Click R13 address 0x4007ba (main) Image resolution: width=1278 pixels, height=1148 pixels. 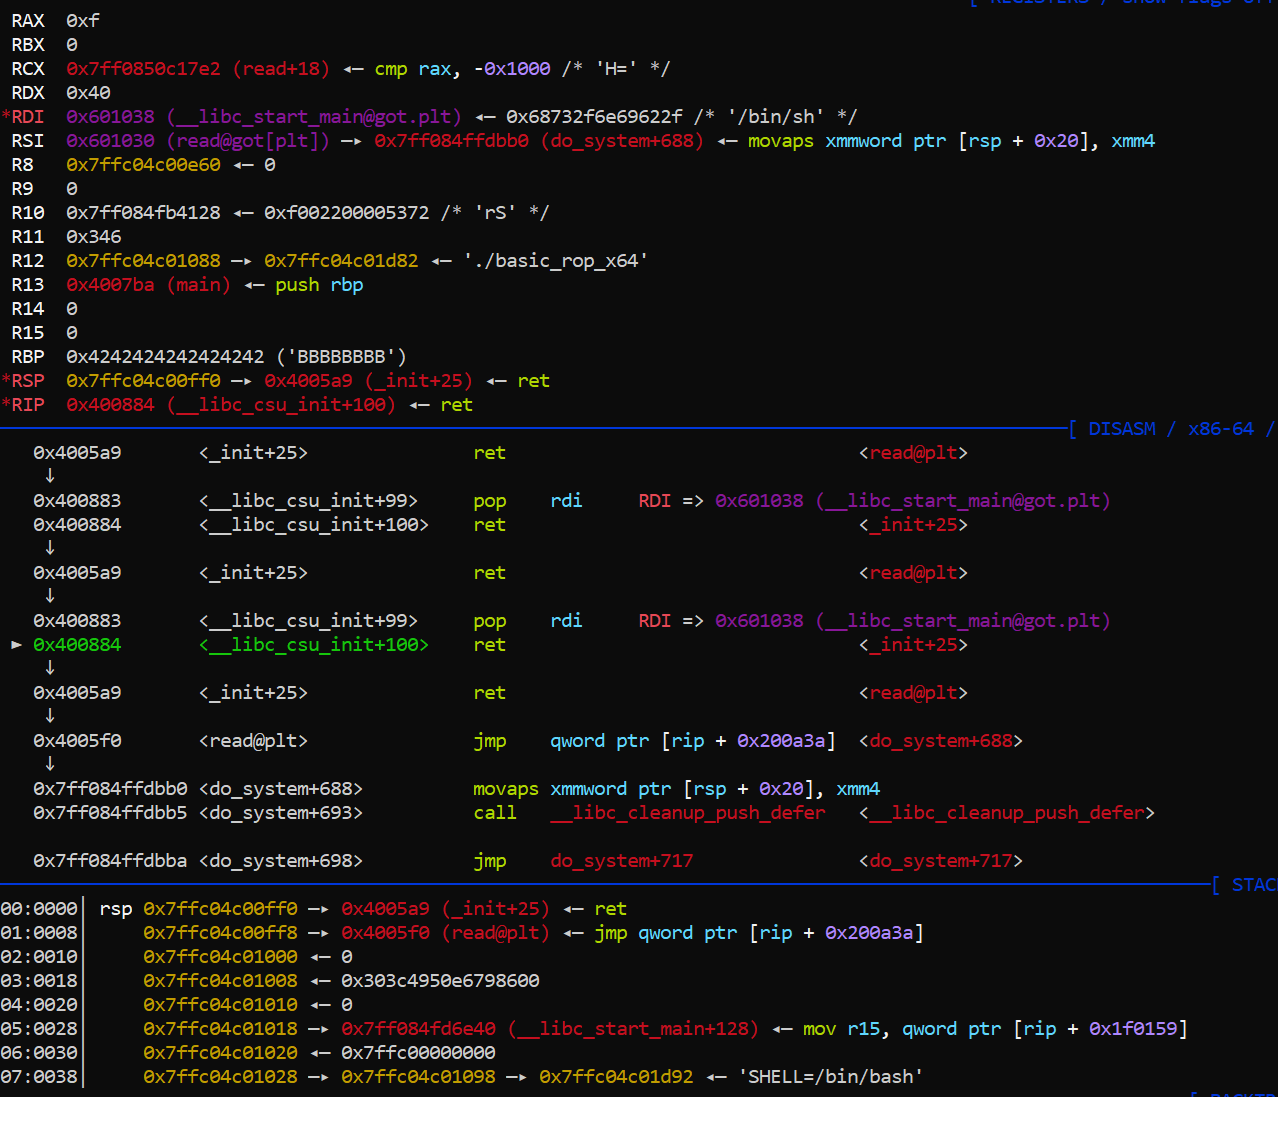point(148,285)
